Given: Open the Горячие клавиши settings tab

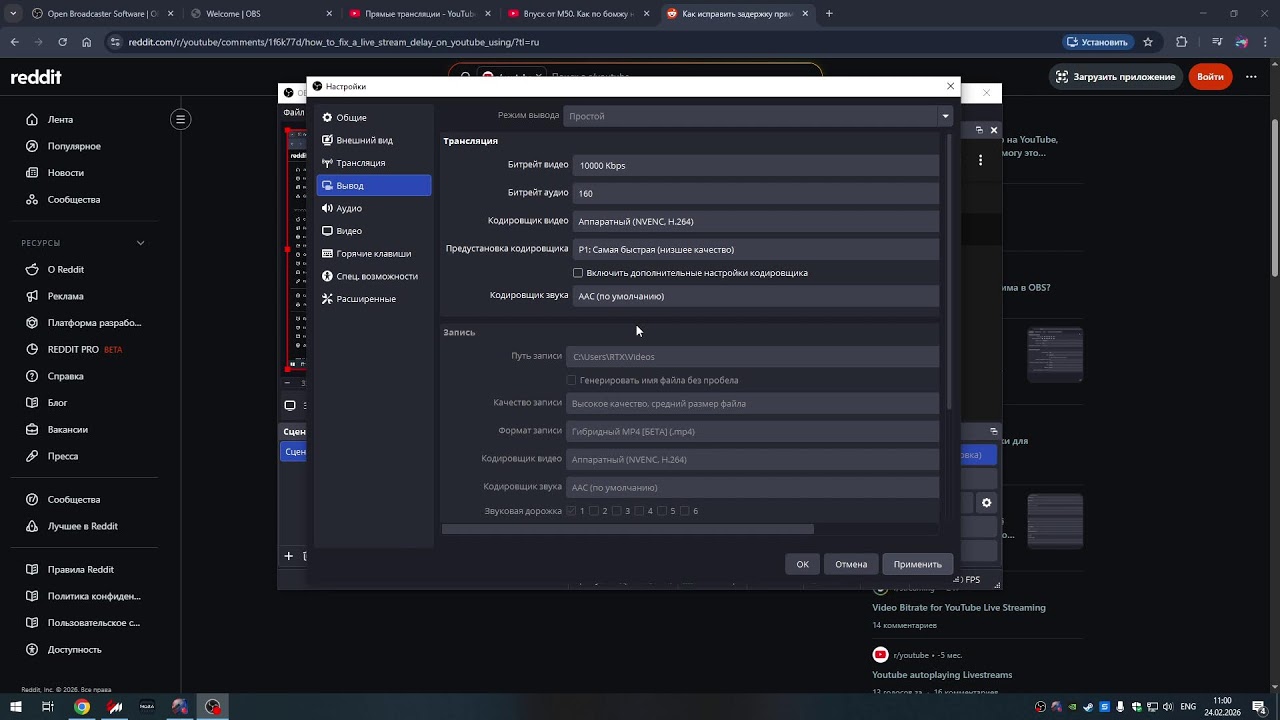Looking at the screenshot, I should pos(374,254).
